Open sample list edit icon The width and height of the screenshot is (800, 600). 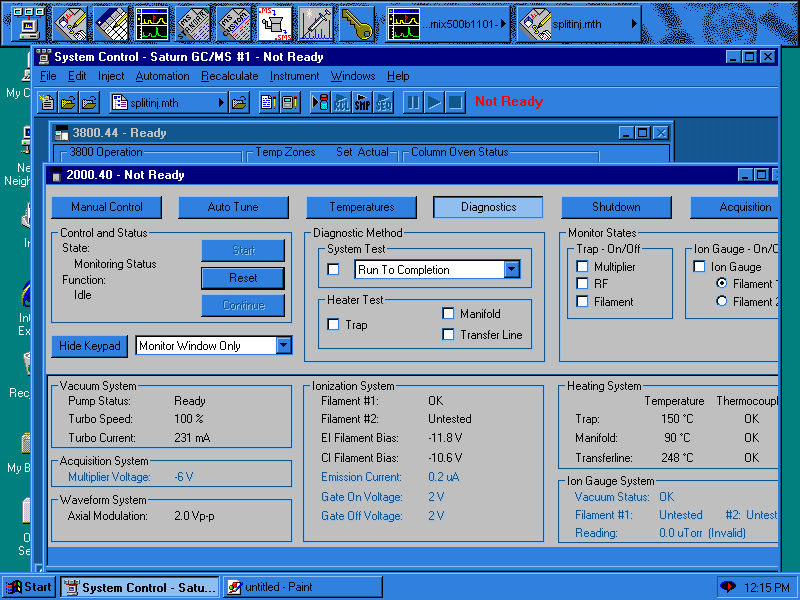point(268,103)
